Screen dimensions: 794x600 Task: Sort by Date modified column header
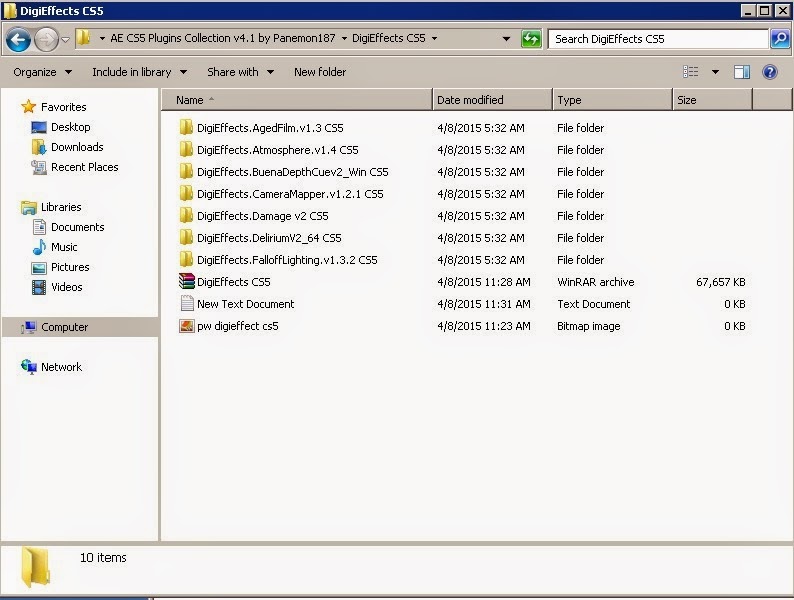click(x=492, y=100)
